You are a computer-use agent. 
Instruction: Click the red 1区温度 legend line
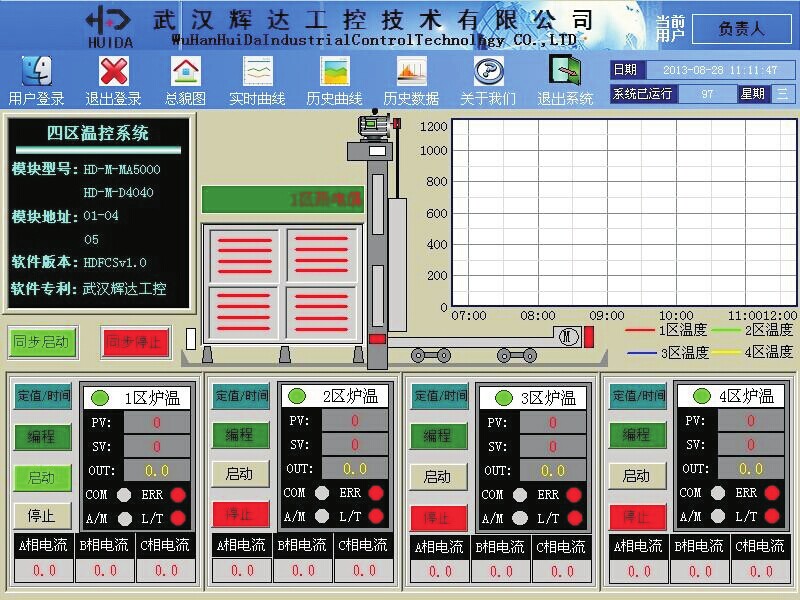click(x=641, y=329)
